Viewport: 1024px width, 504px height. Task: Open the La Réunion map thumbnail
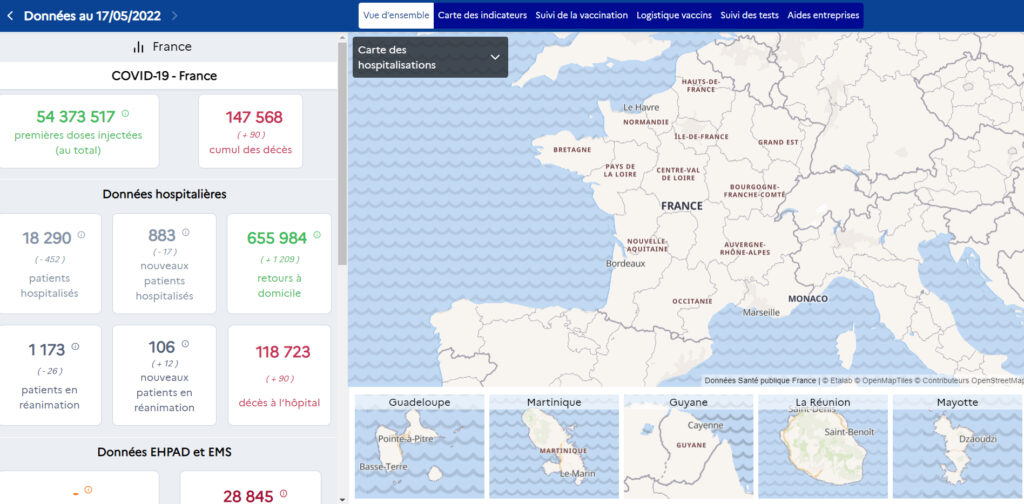(x=822, y=446)
